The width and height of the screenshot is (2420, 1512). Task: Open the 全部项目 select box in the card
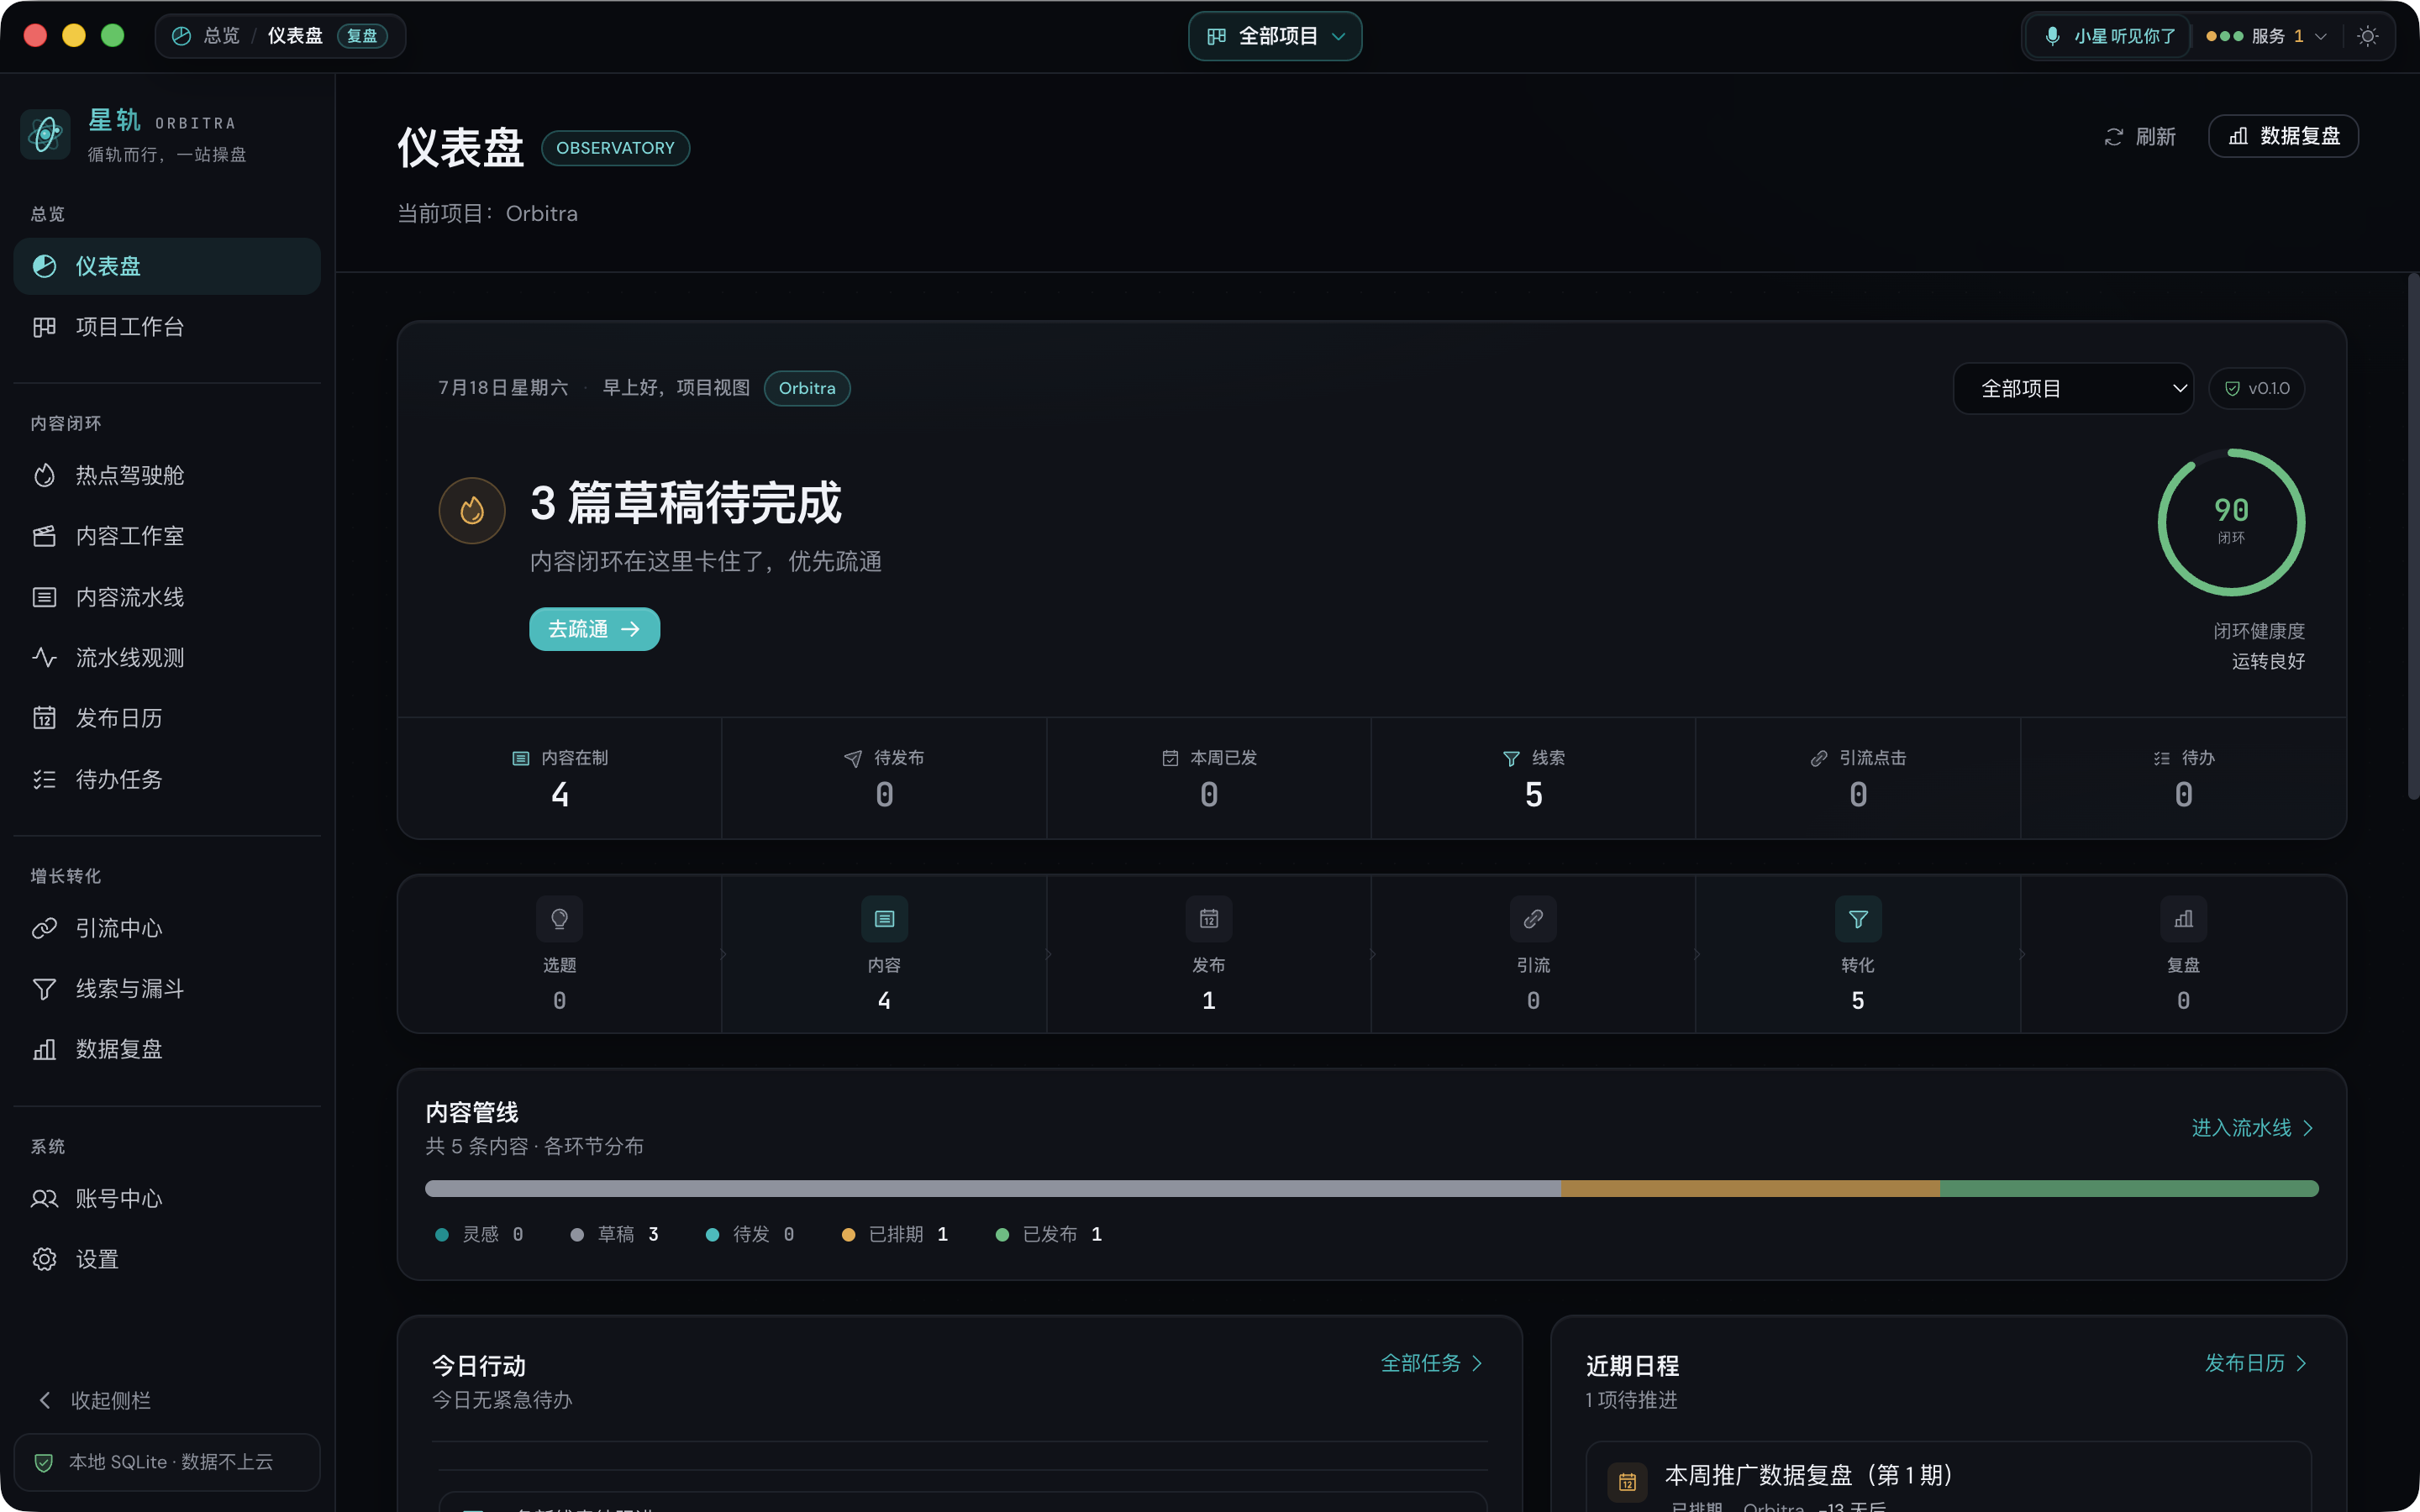click(x=2073, y=388)
